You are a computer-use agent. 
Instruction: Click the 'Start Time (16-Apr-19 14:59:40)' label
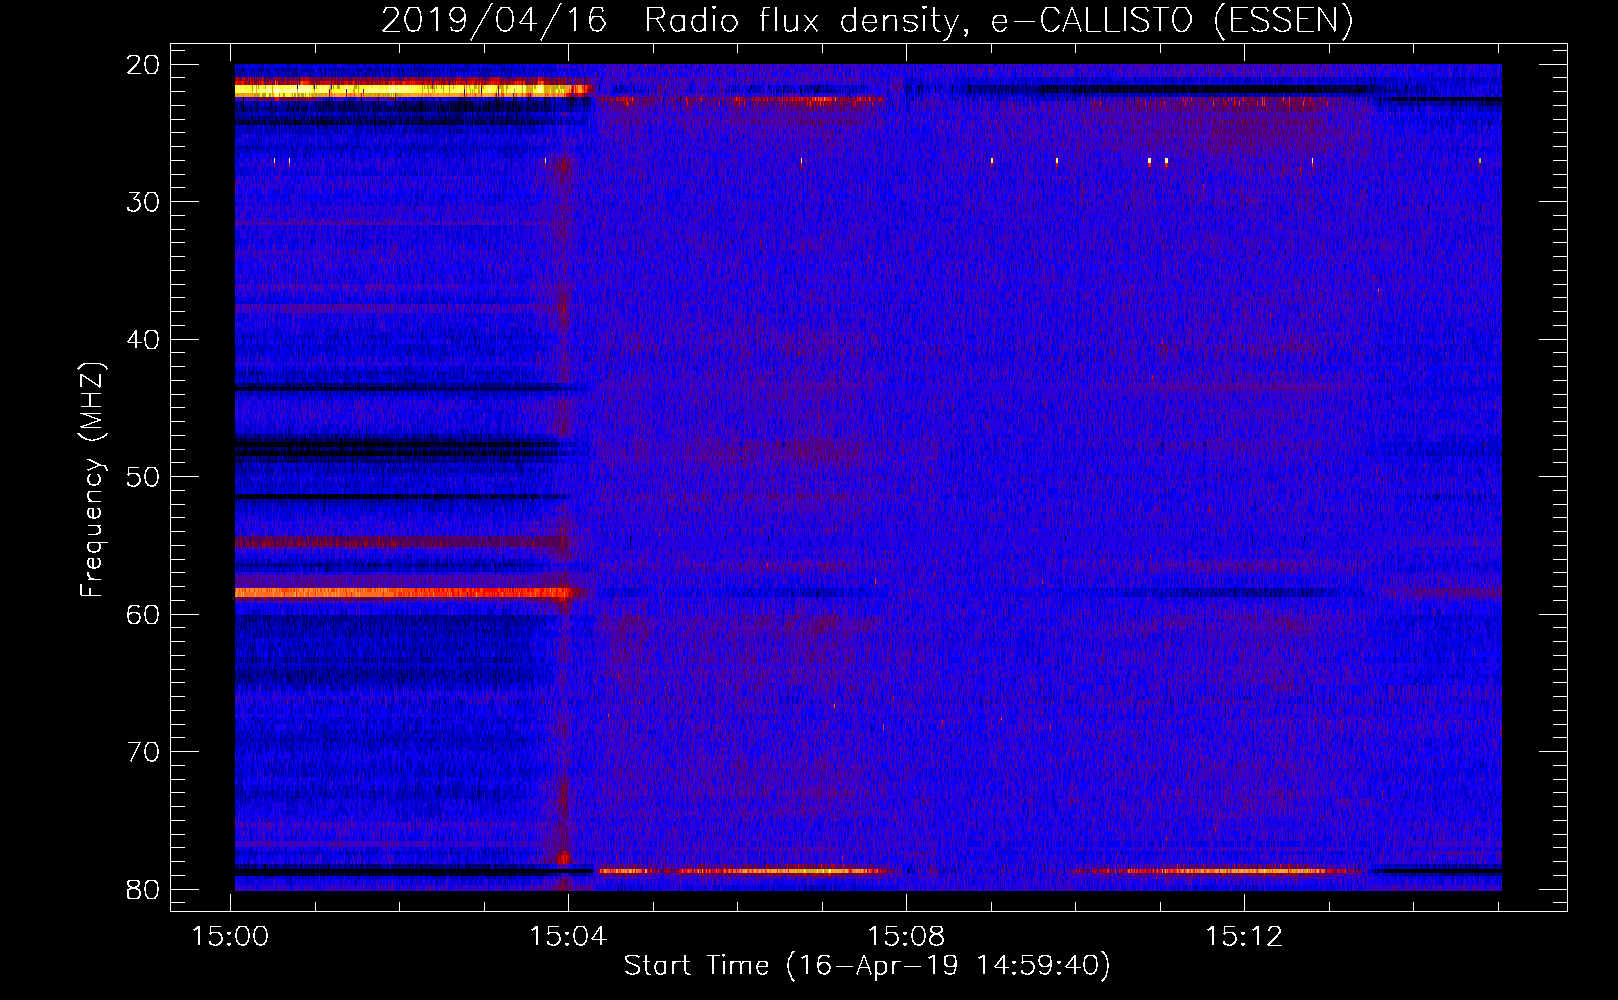[x=867, y=966]
